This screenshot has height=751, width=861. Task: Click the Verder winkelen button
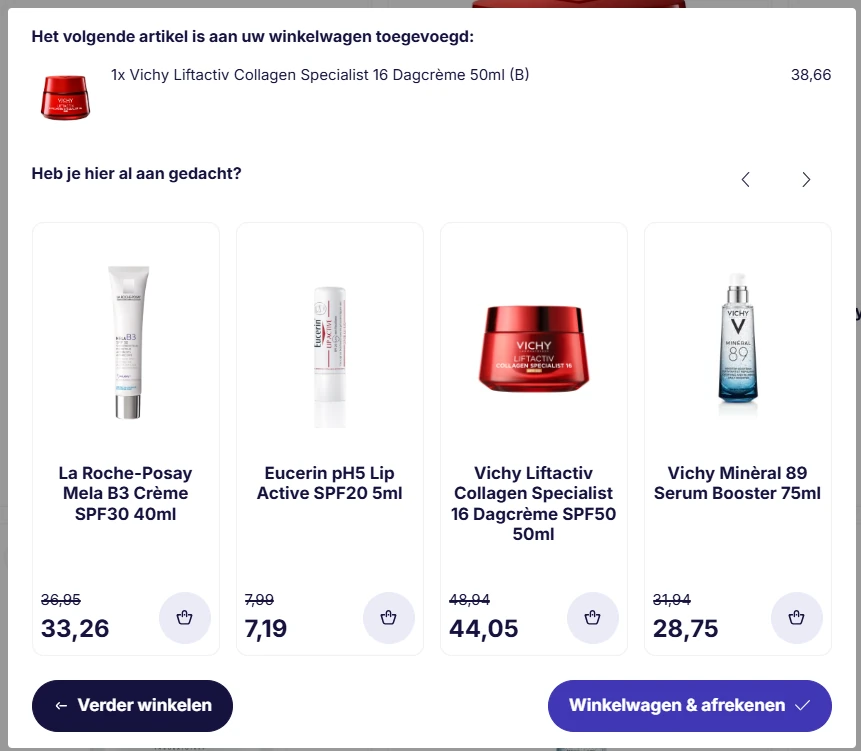[132, 705]
